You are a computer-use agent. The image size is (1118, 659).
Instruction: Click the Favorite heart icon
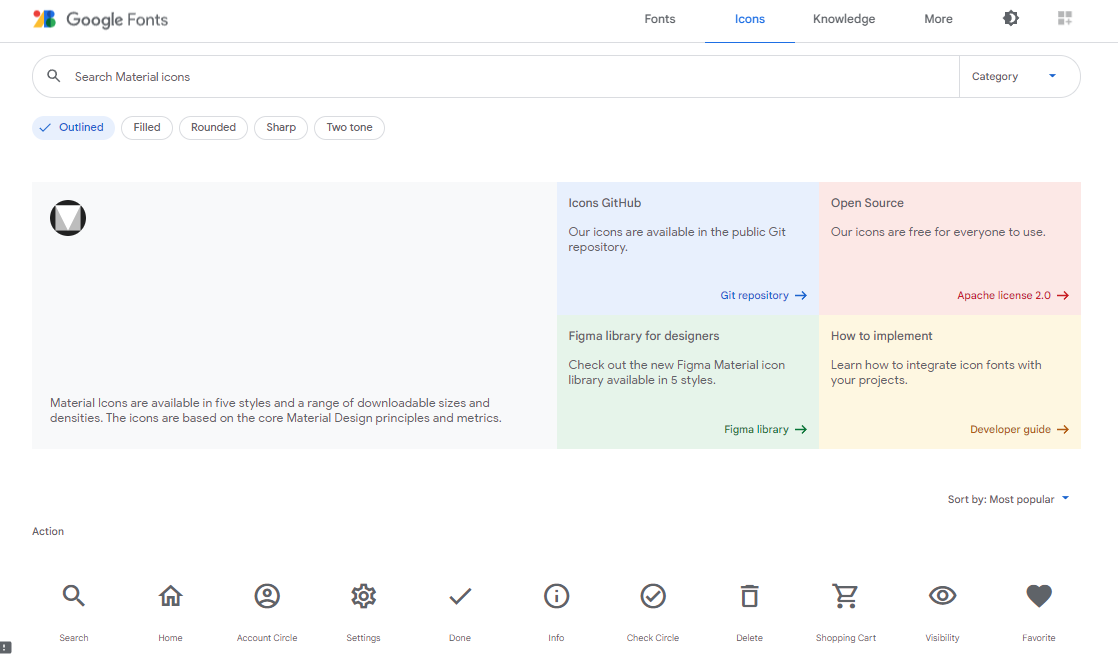pos(1039,597)
